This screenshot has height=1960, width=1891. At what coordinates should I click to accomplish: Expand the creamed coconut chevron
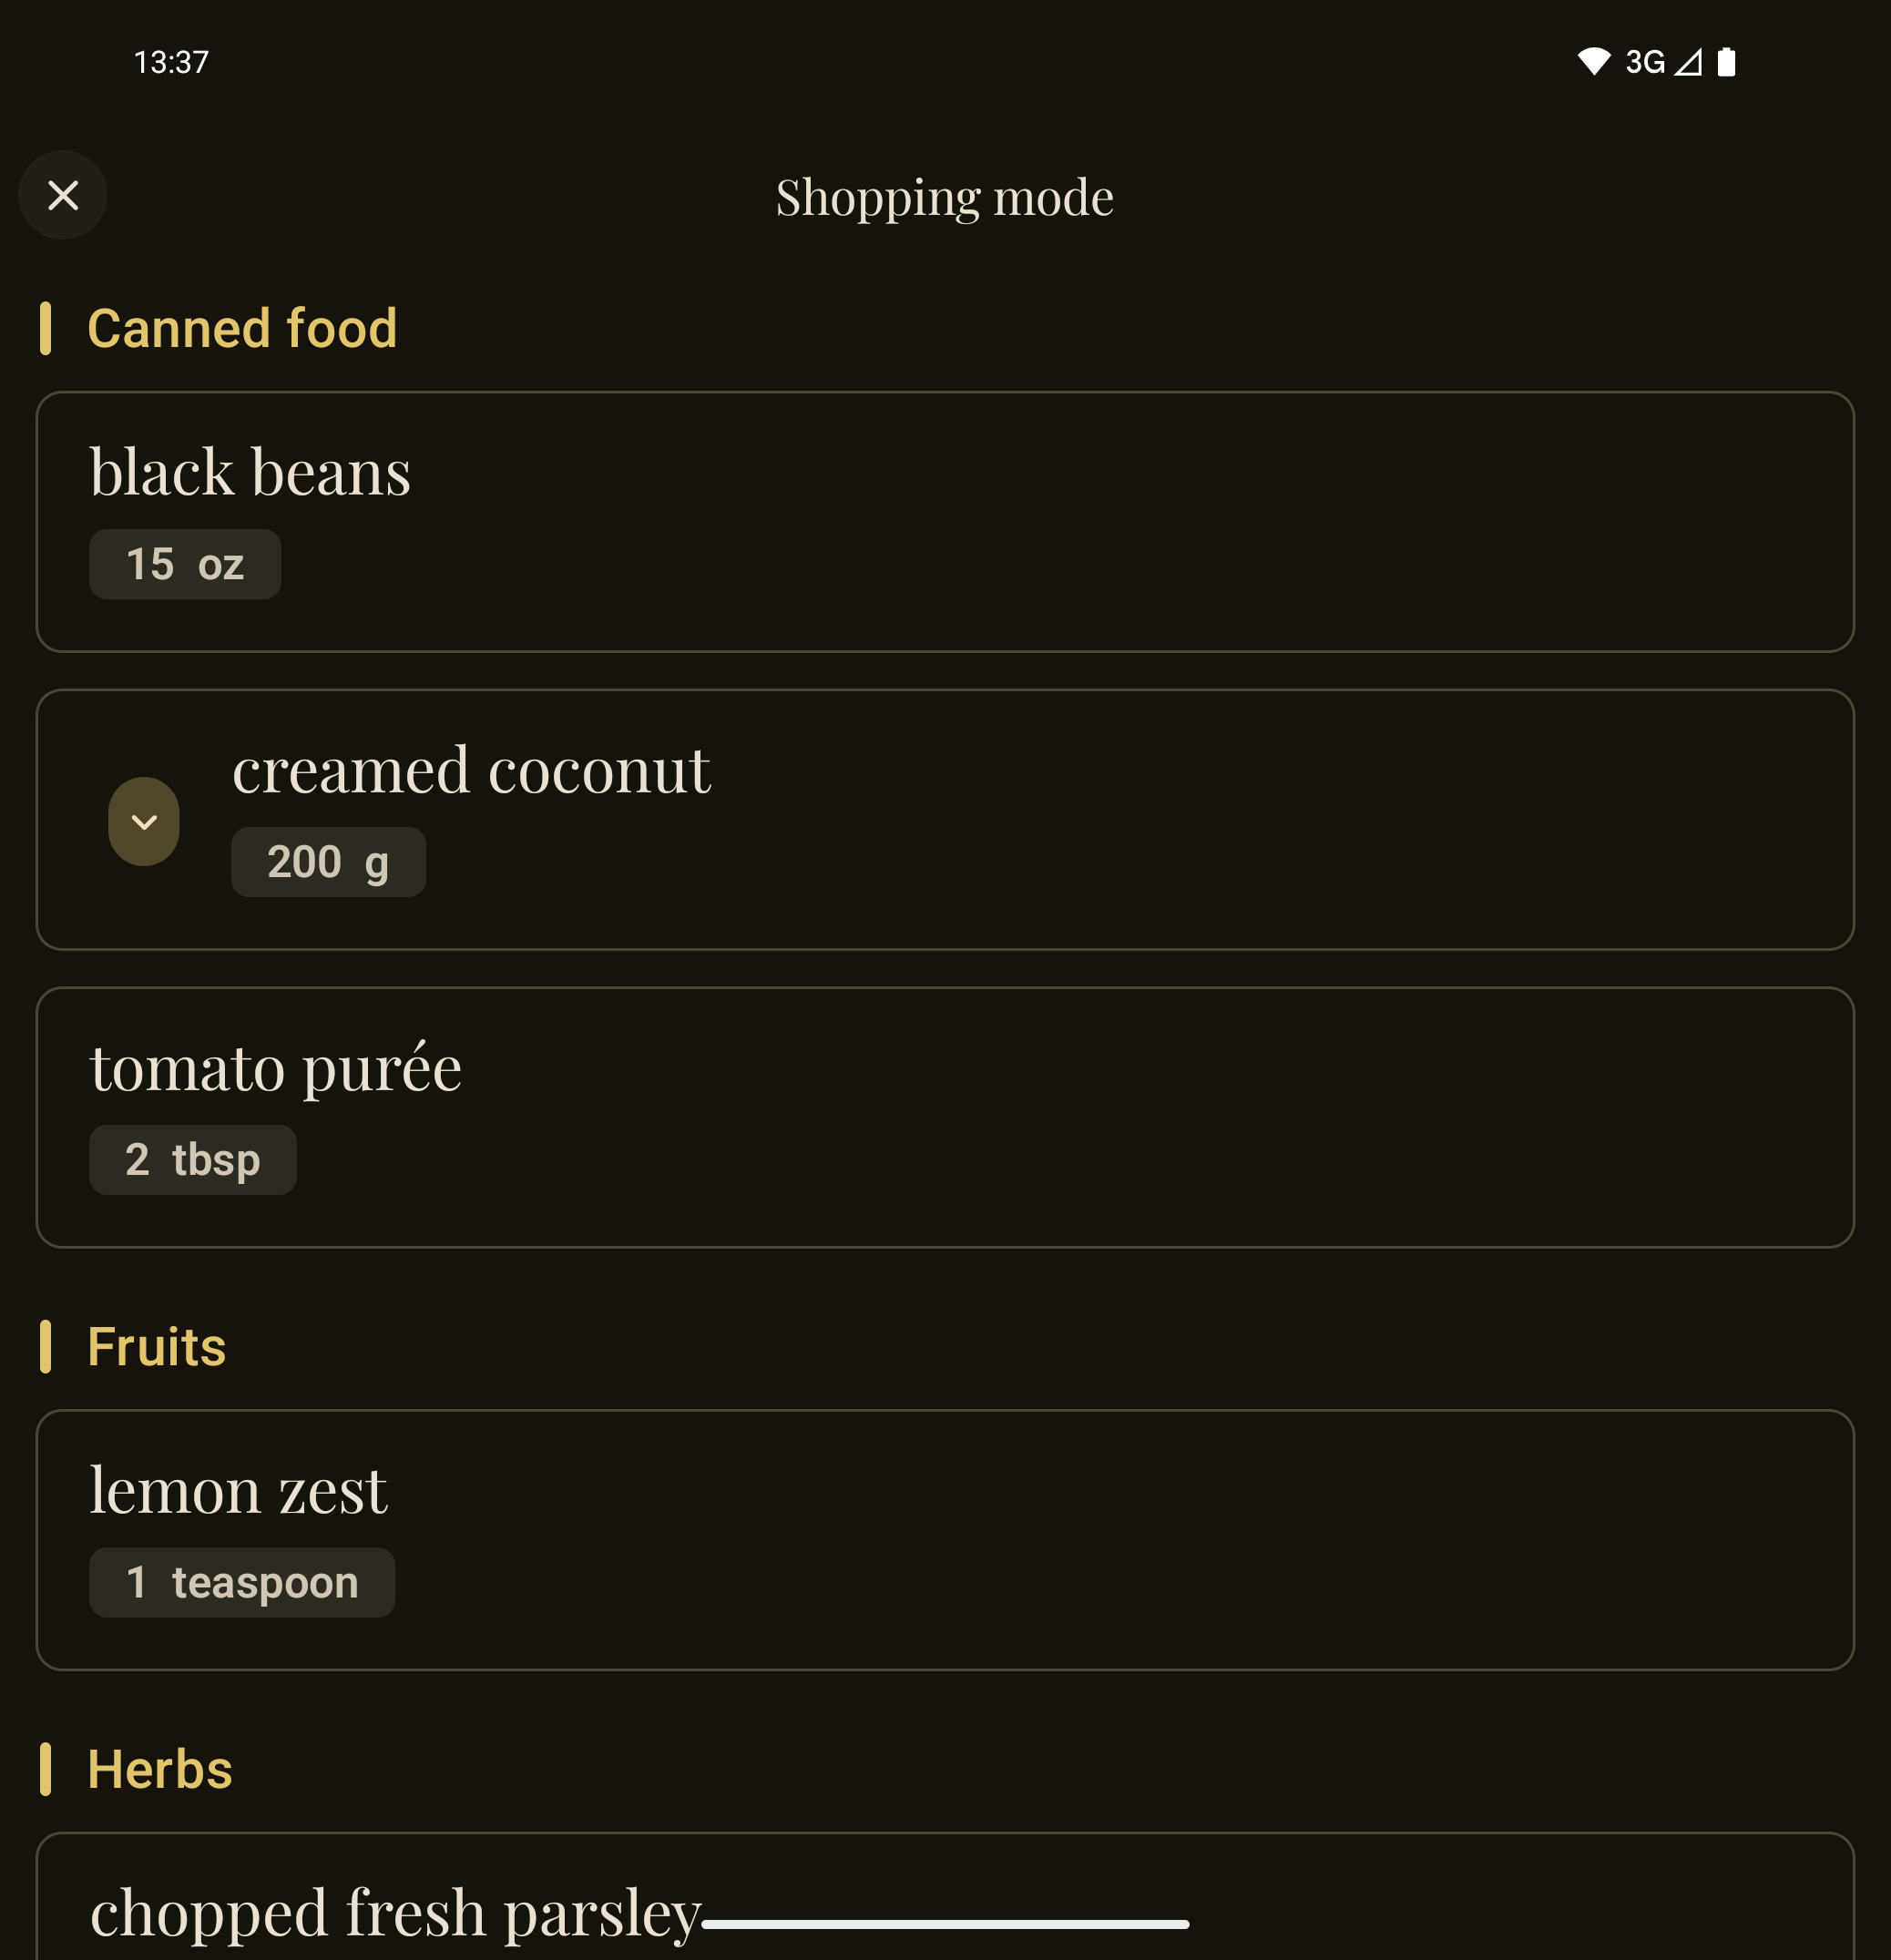144,821
